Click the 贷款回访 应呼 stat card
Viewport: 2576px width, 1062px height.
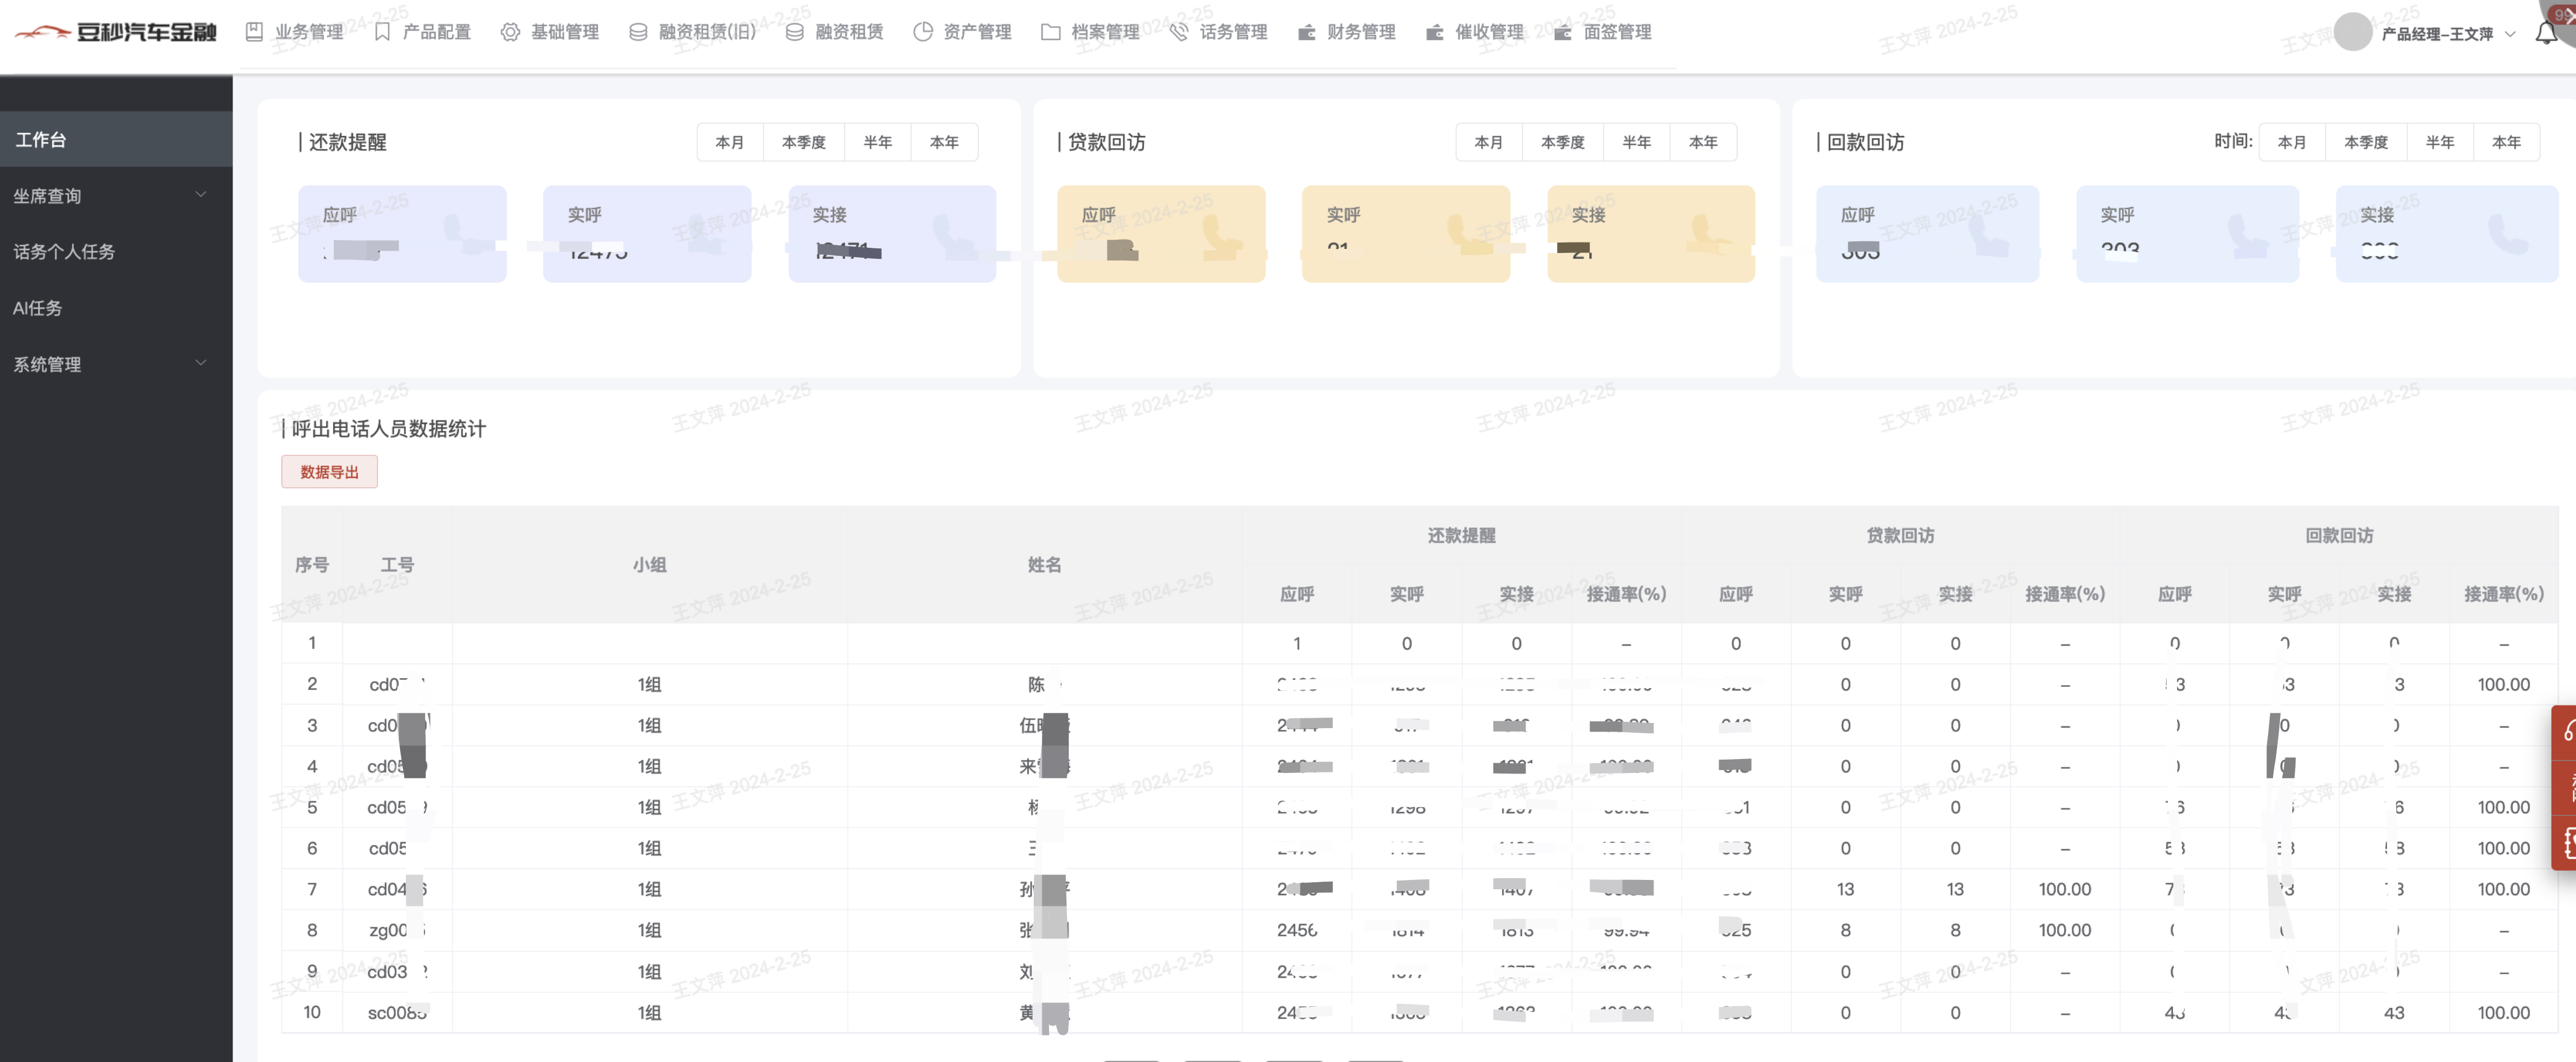[1160, 233]
